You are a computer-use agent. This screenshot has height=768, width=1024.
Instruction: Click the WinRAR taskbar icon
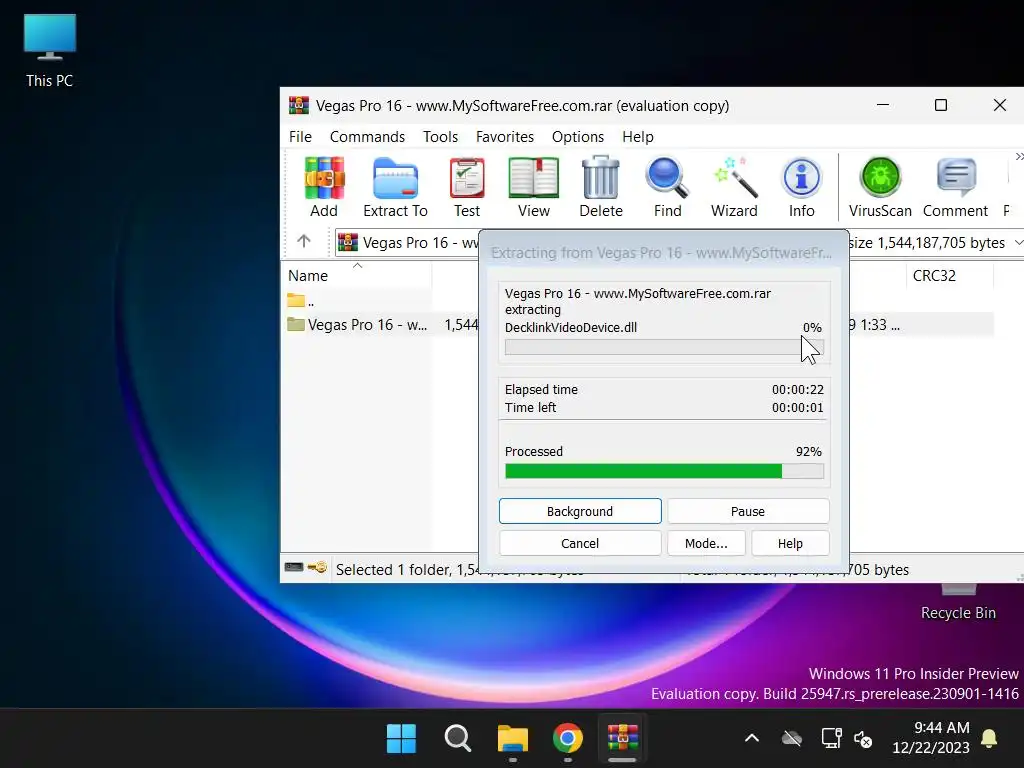click(x=622, y=739)
